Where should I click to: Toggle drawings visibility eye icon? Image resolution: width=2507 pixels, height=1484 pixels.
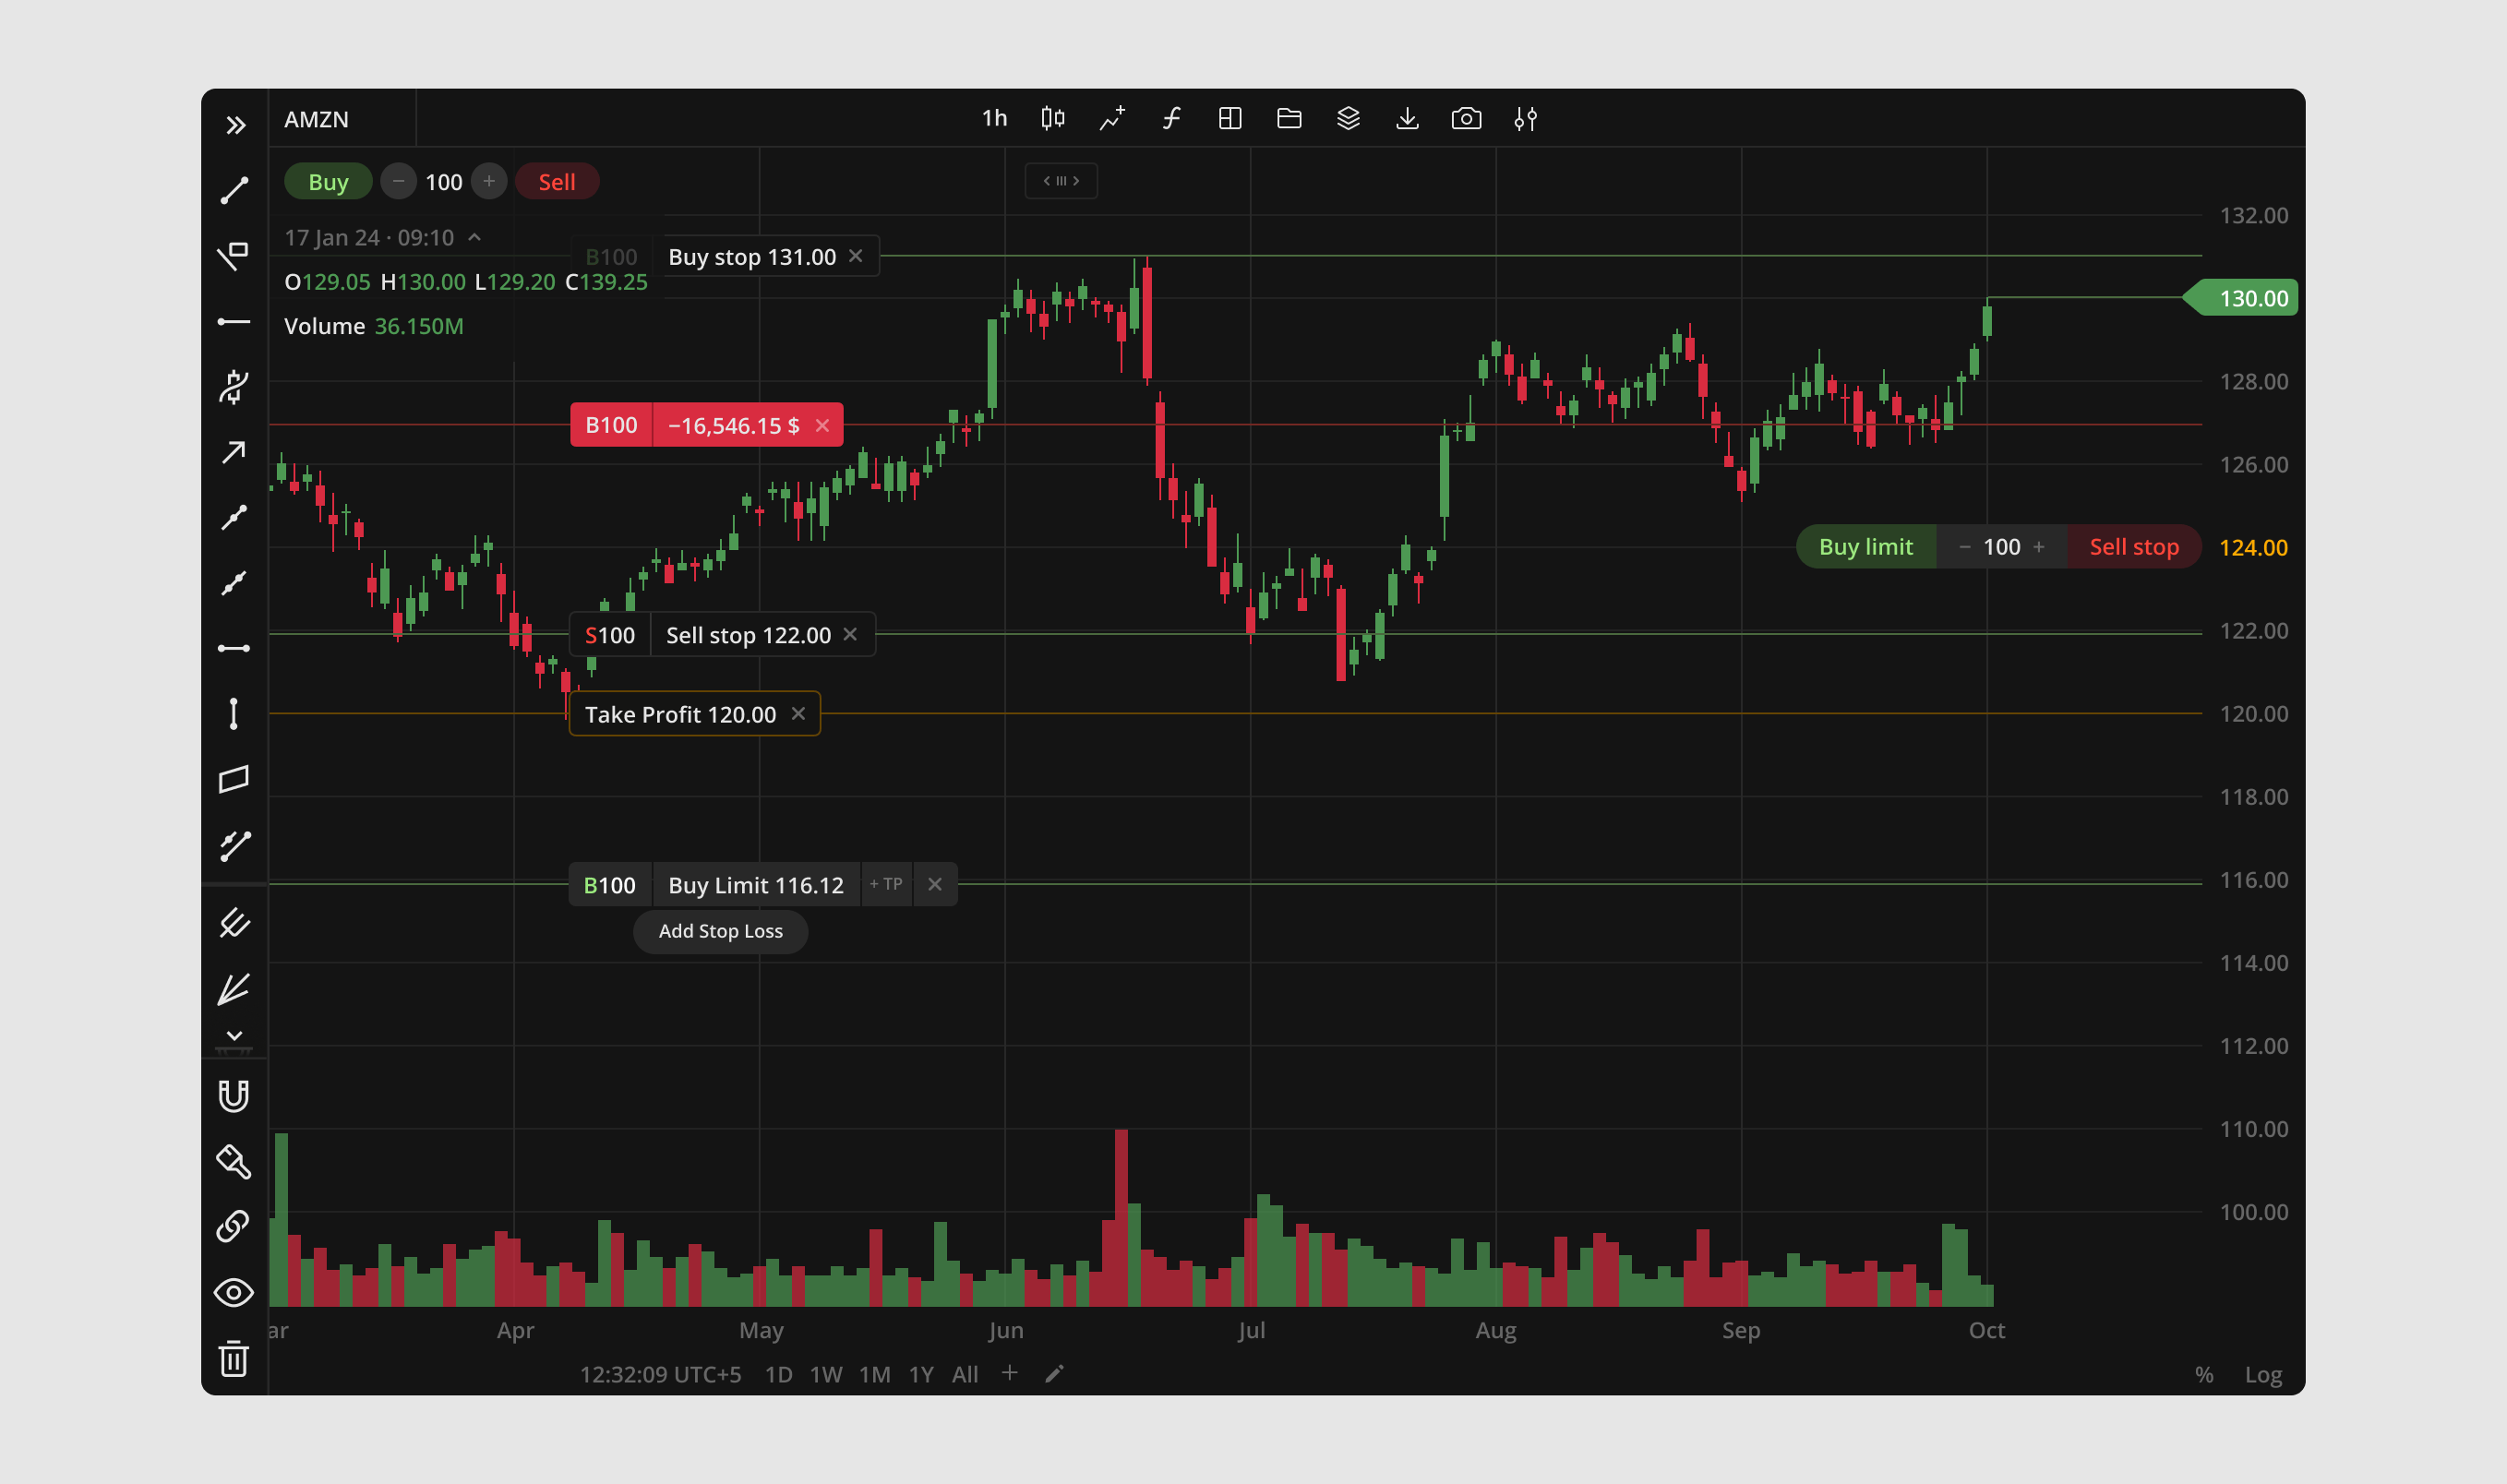tap(234, 1292)
